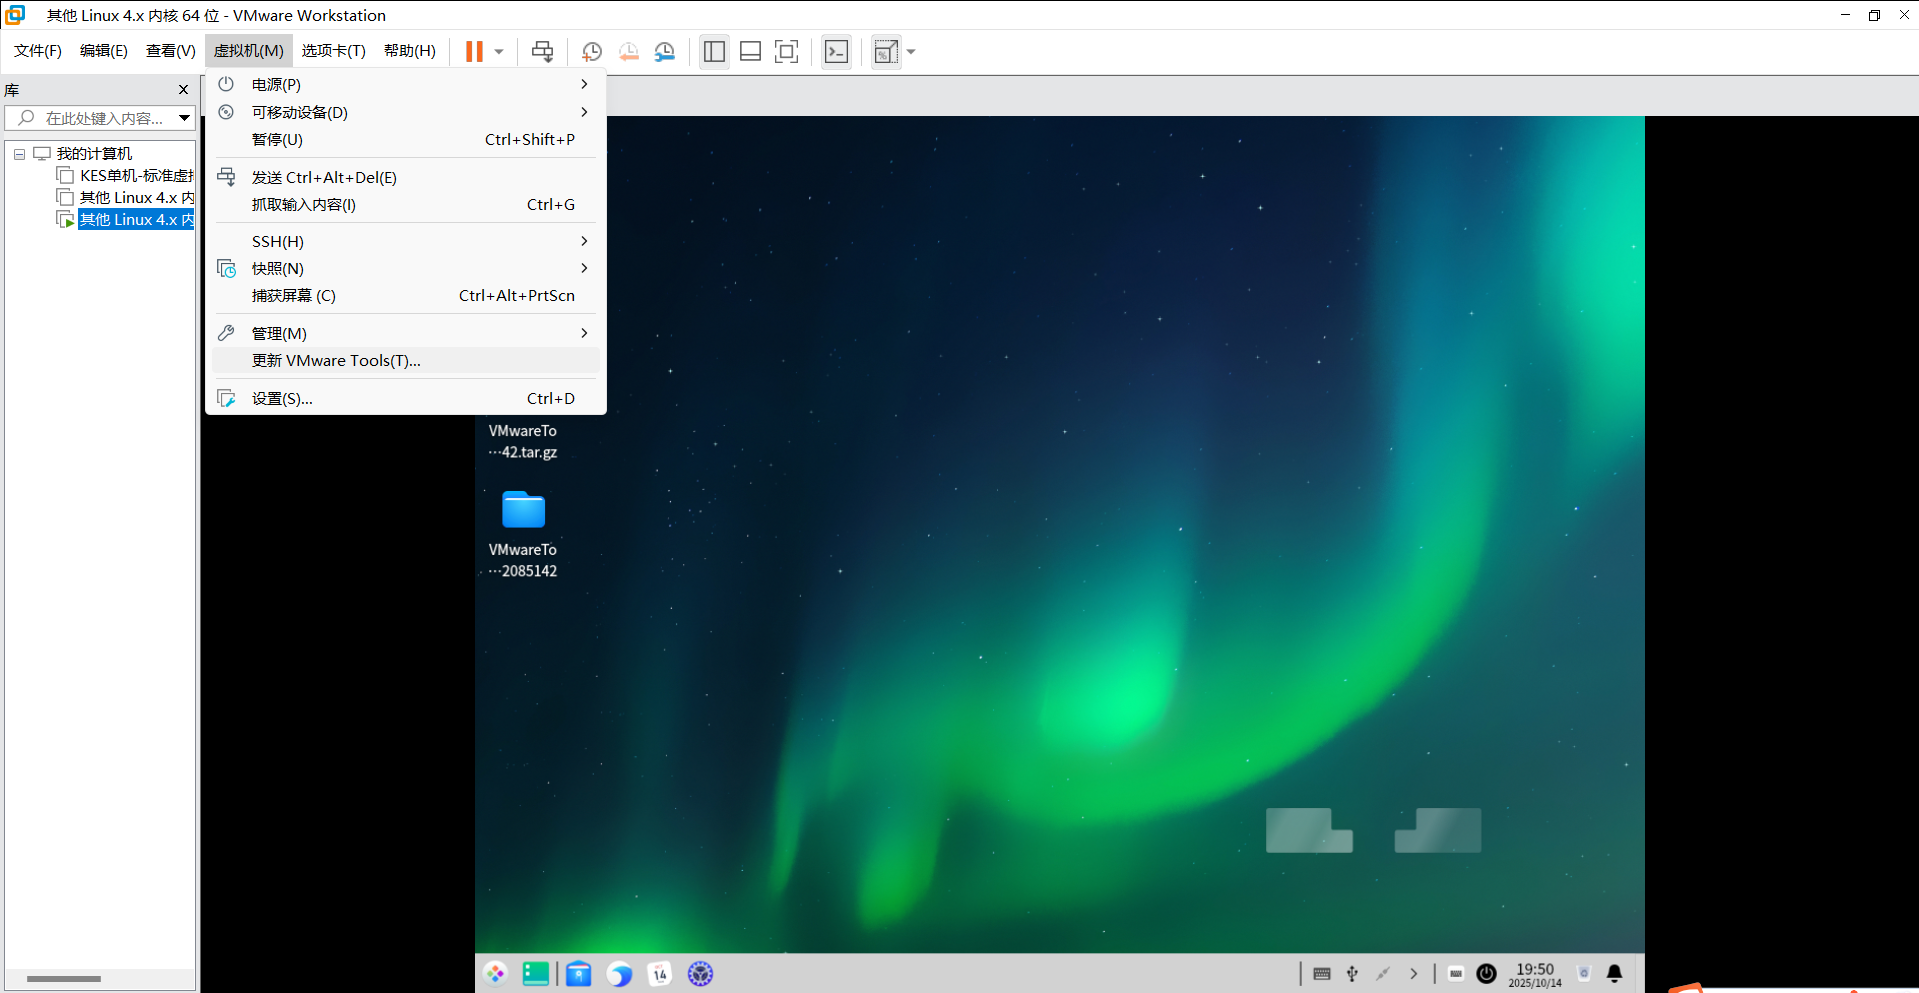Open console view toolbar icon
The image size is (1919, 993).
point(836,52)
